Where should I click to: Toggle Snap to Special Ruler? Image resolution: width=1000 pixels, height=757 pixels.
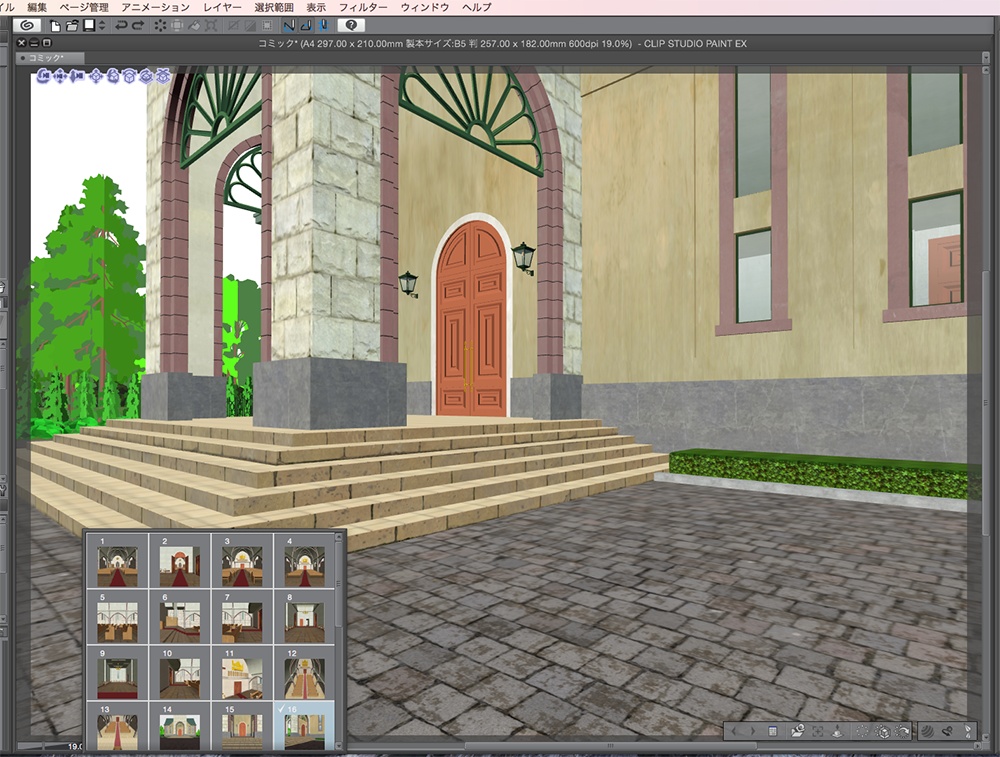click(306, 26)
